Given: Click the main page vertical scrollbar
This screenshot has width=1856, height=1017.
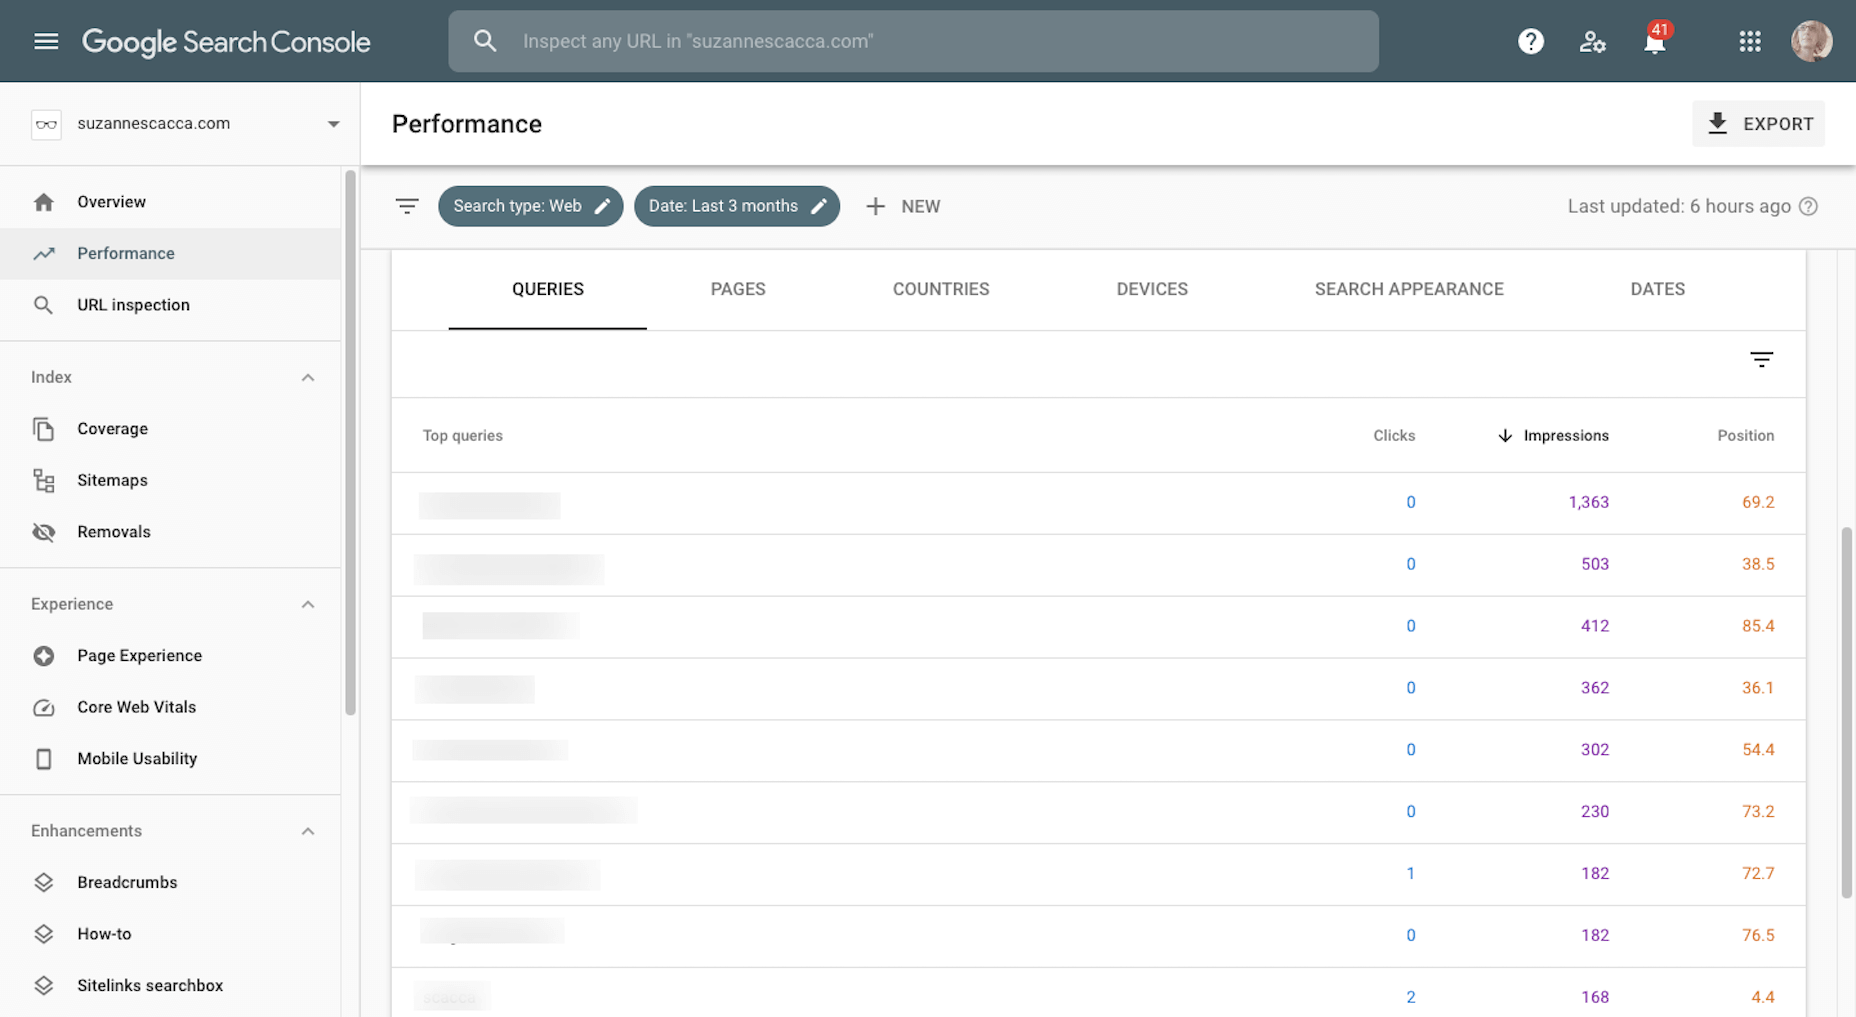Looking at the screenshot, I should (x=1846, y=712).
